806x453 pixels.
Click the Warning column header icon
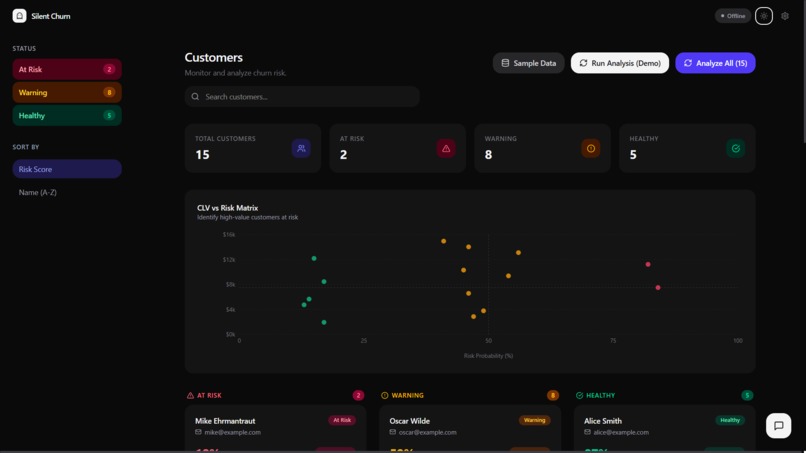[x=384, y=395]
